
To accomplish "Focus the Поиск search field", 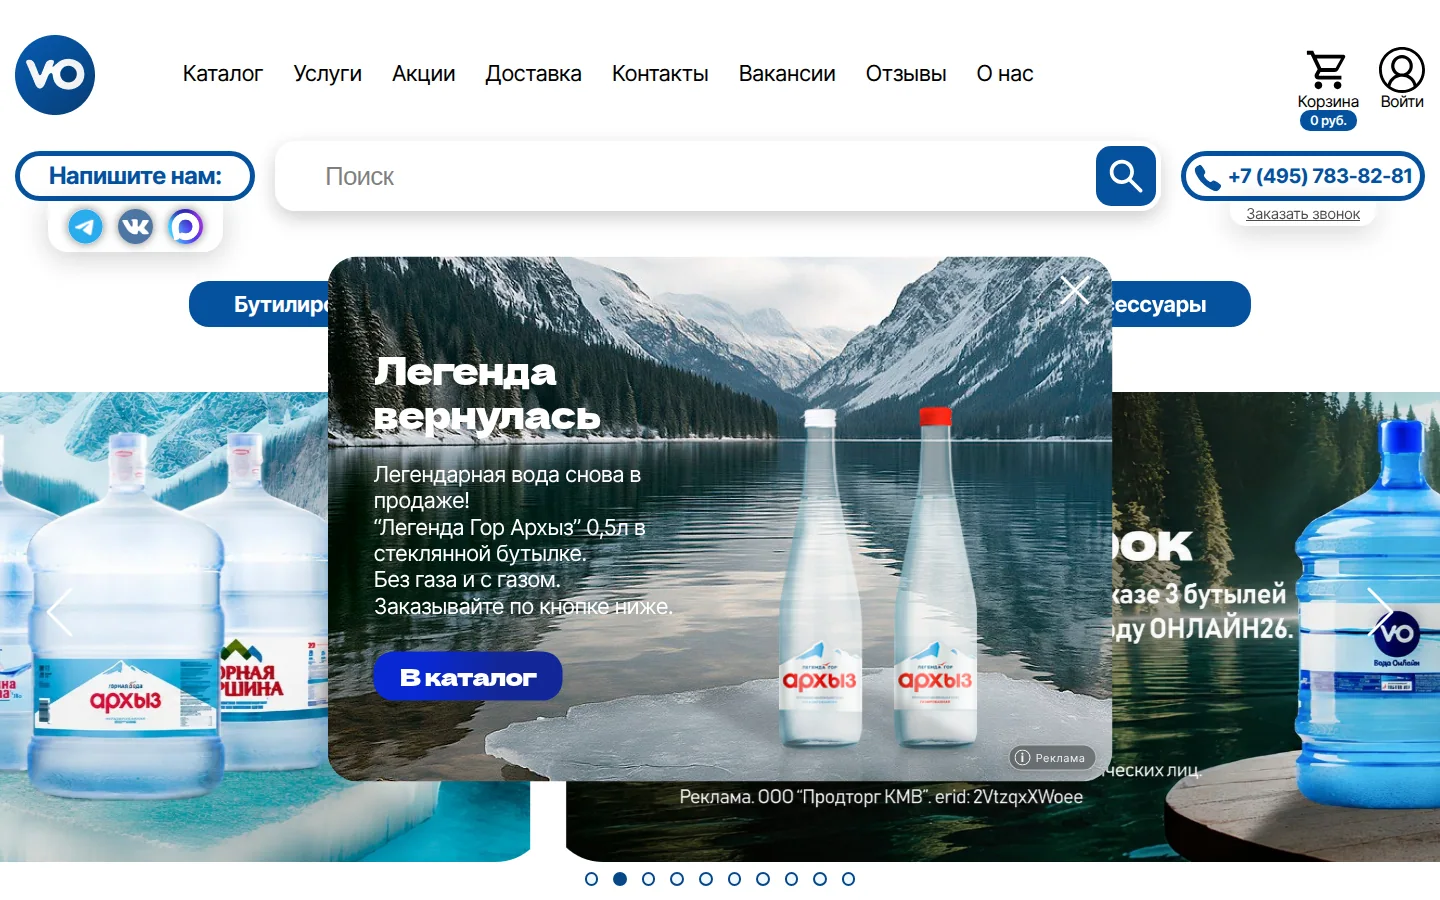I will click(x=685, y=176).
